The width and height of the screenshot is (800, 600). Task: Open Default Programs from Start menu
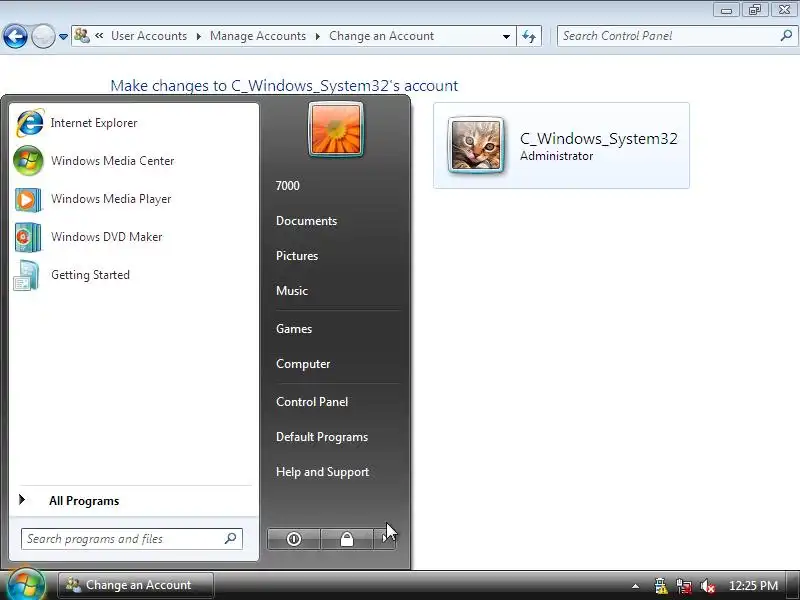pos(322,437)
